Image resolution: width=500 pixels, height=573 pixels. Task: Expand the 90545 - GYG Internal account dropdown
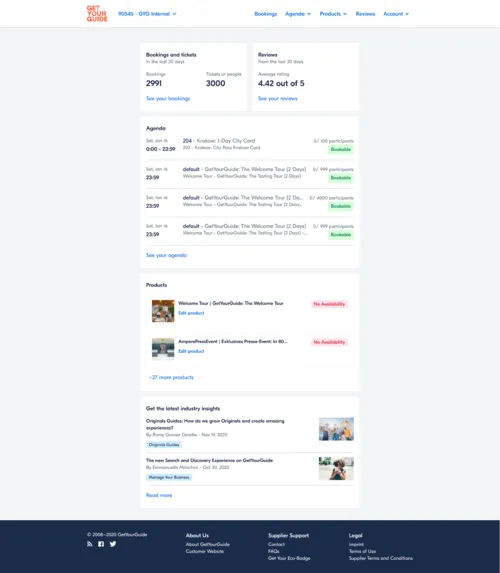(x=147, y=14)
